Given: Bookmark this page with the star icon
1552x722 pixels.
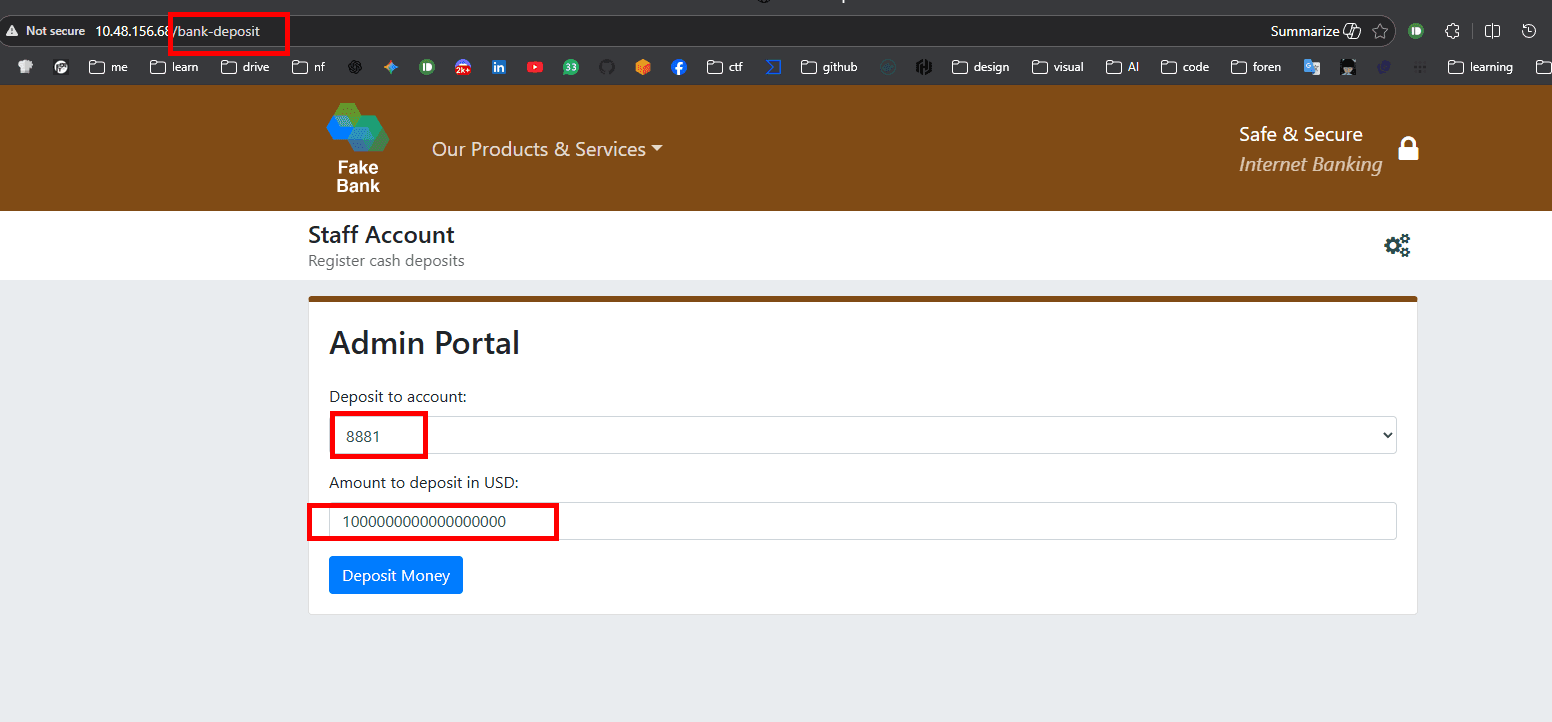Looking at the screenshot, I should point(1380,31).
